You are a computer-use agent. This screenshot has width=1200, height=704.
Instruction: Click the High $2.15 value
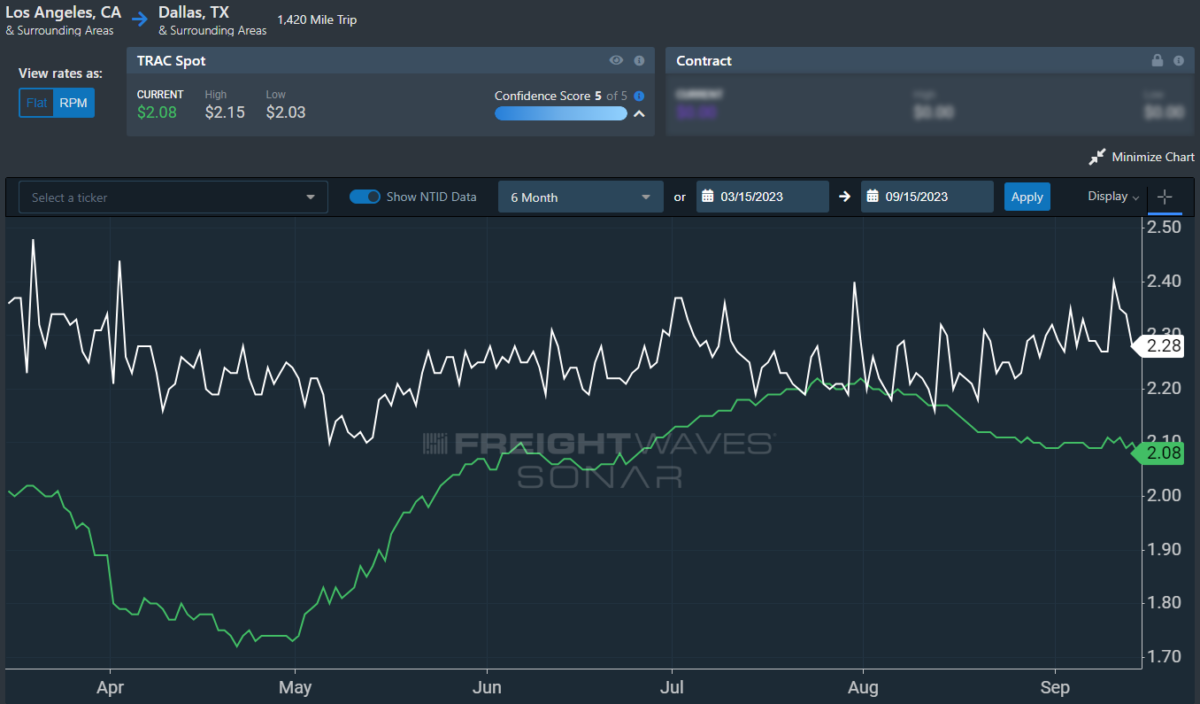point(225,113)
